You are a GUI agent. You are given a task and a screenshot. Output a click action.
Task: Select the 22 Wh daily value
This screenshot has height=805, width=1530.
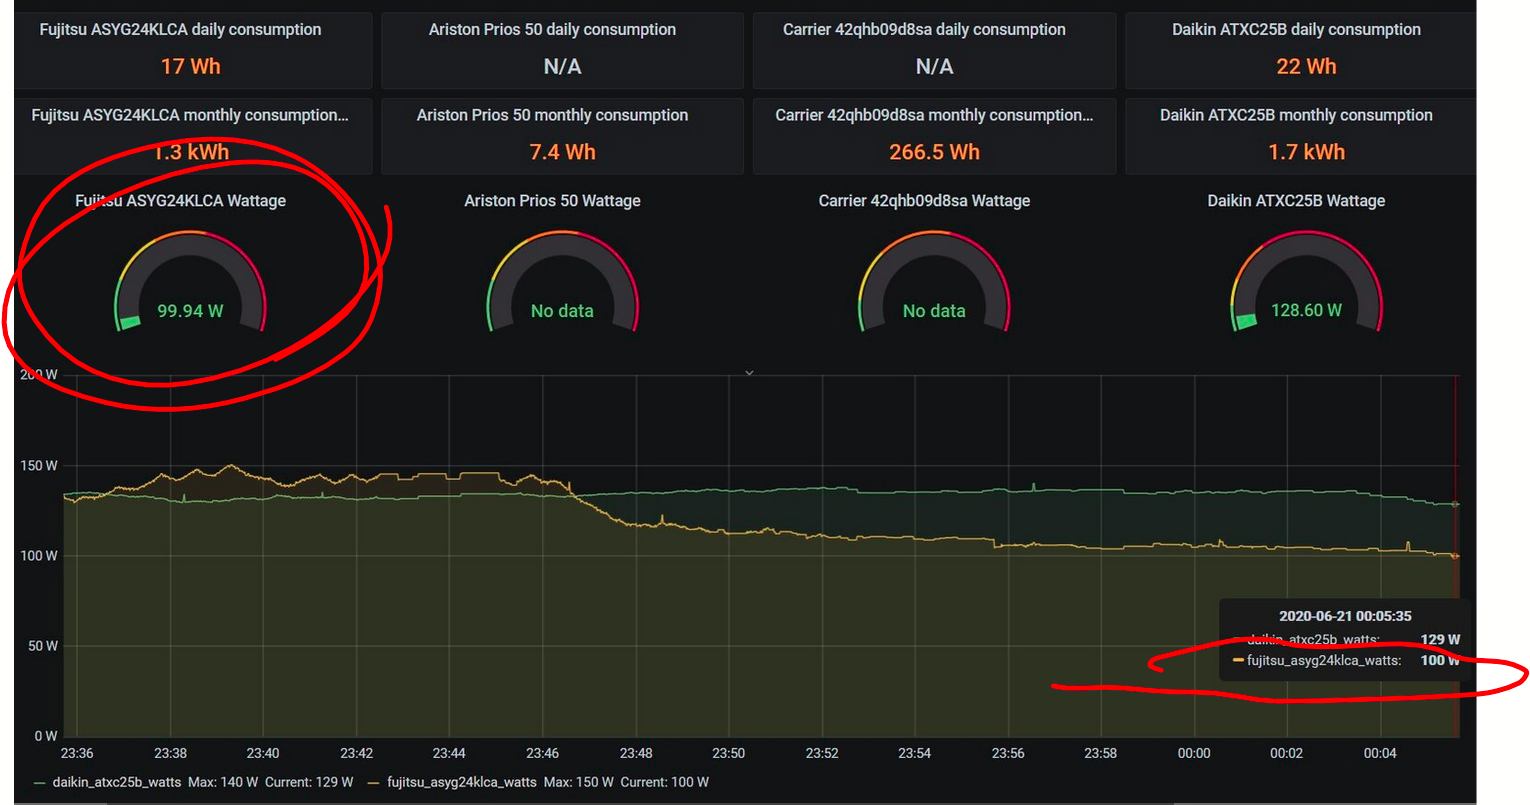pos(1306,66)
